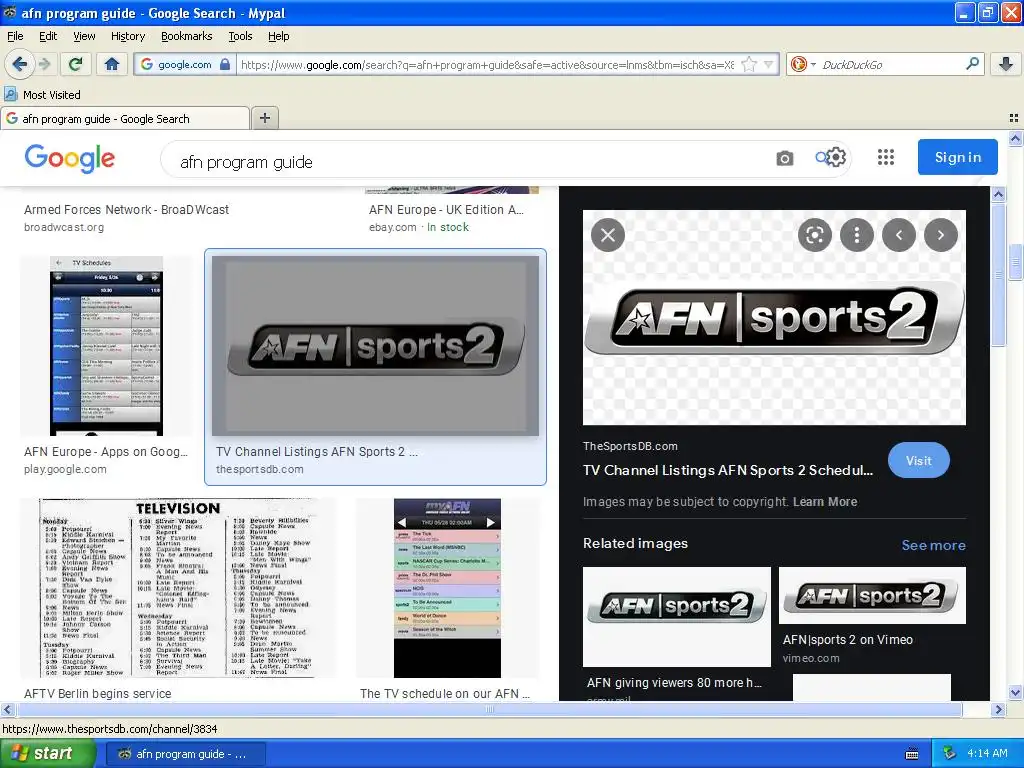Open the Bookmarks menu
1024x768 pixels.
[186, 36]
